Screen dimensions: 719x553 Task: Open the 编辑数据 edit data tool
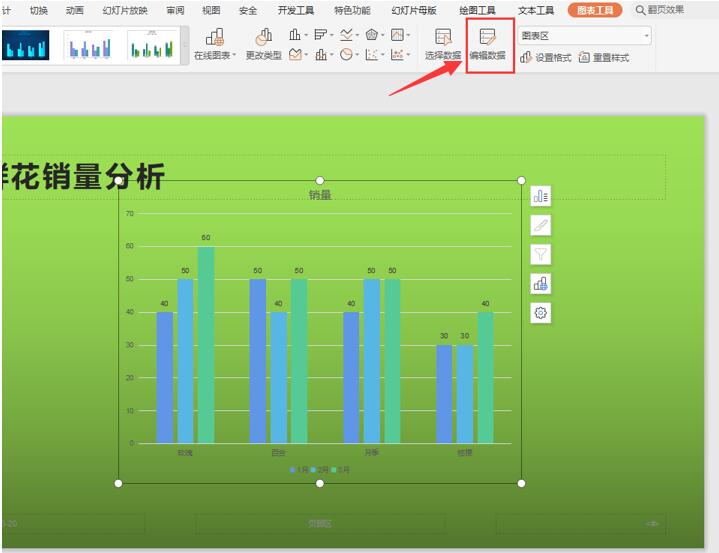(487, 45)
